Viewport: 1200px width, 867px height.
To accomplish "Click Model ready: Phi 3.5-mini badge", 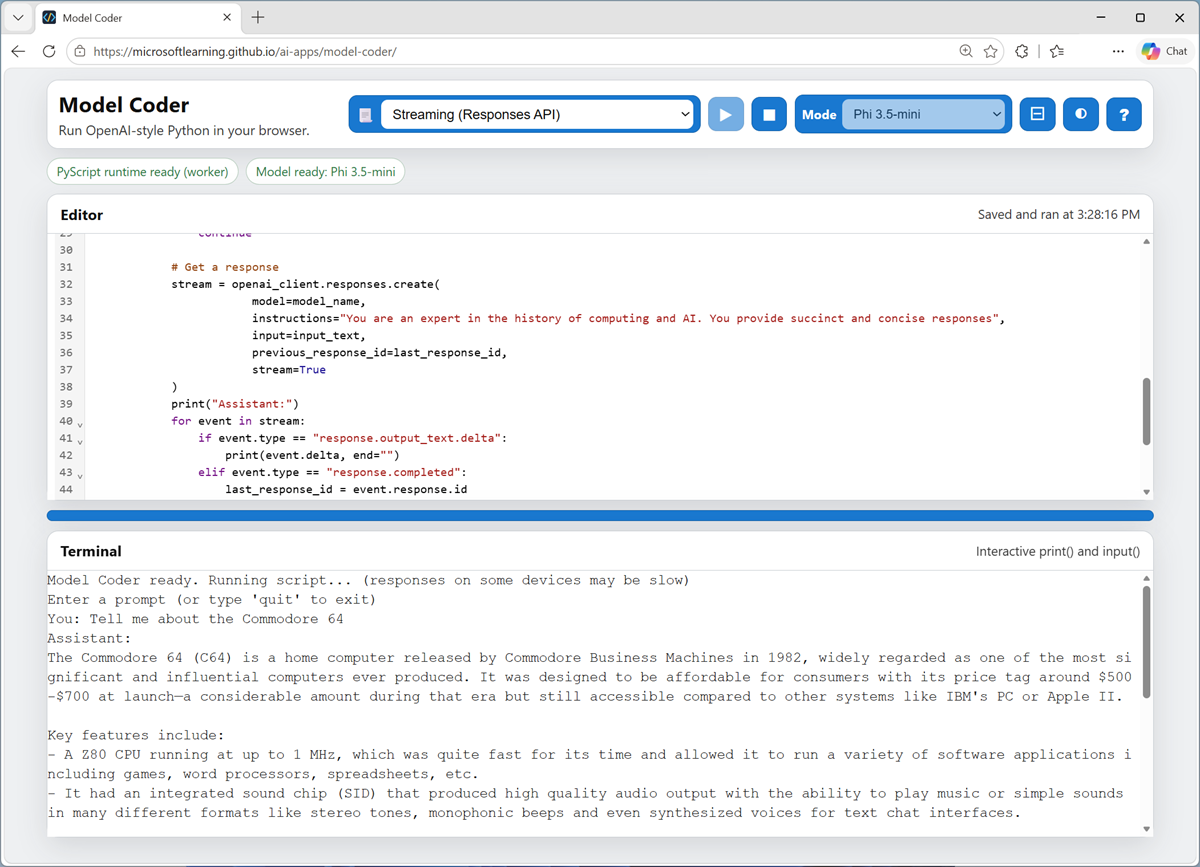I will tap(325, 172).
